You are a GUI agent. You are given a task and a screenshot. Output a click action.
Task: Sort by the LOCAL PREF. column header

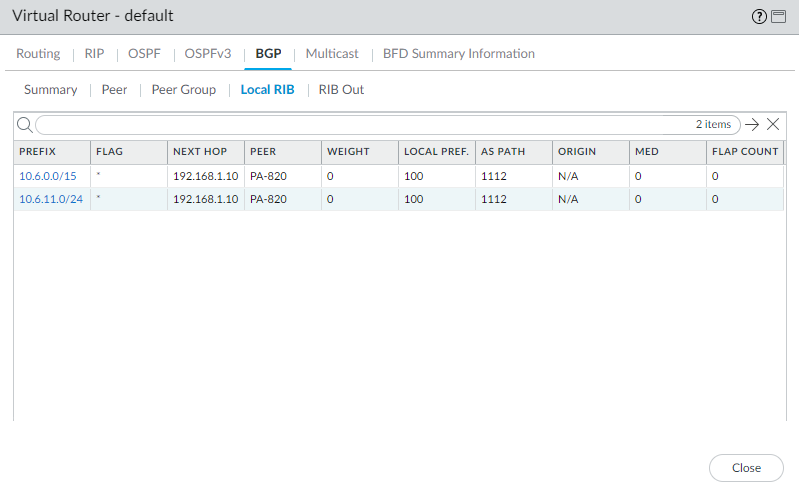click(436, 152)
